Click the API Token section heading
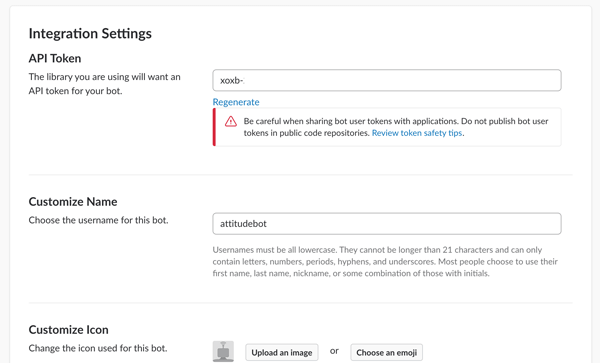Viewport: 600px width, 363px height. pyautogui.click(x=55, y=59)
